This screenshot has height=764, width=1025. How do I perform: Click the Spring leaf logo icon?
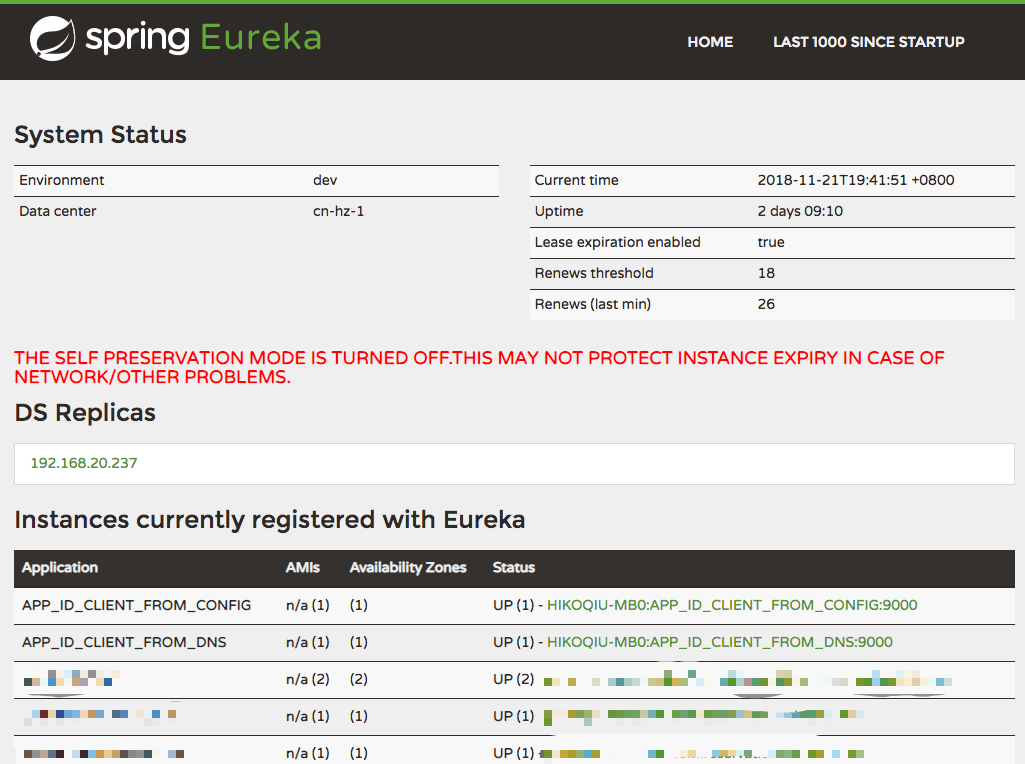tap(52, 39)
